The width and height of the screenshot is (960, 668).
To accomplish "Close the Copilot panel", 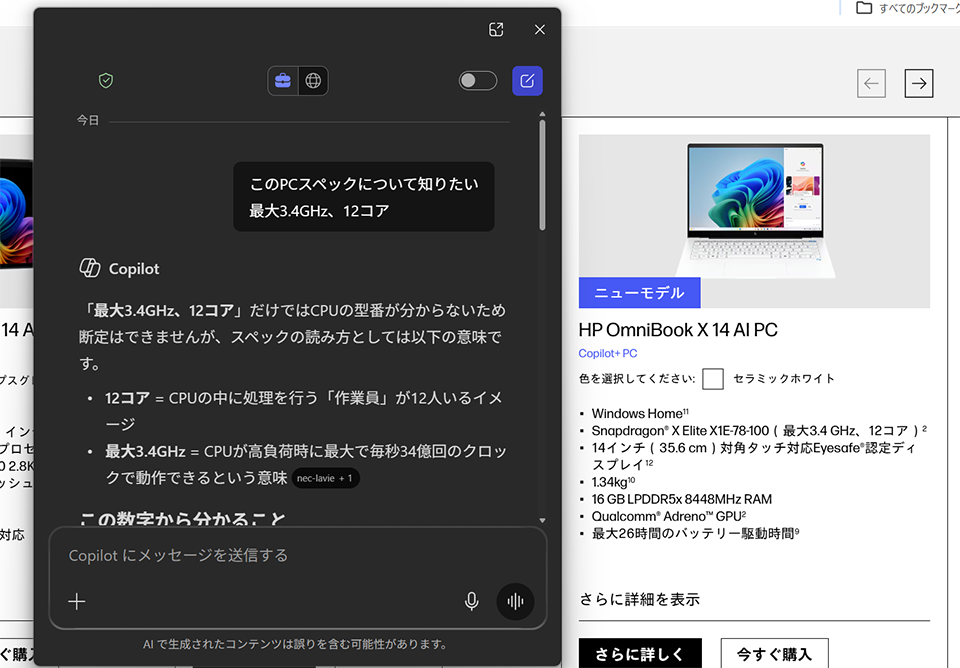I will 539,29.
